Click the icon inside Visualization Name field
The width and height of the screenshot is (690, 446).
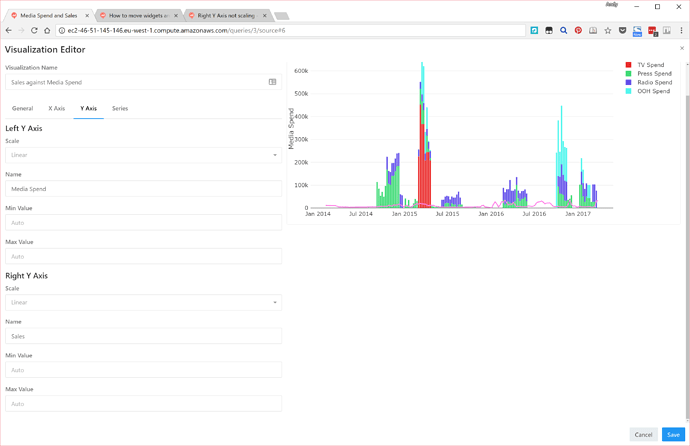click(x=272, y=82)
